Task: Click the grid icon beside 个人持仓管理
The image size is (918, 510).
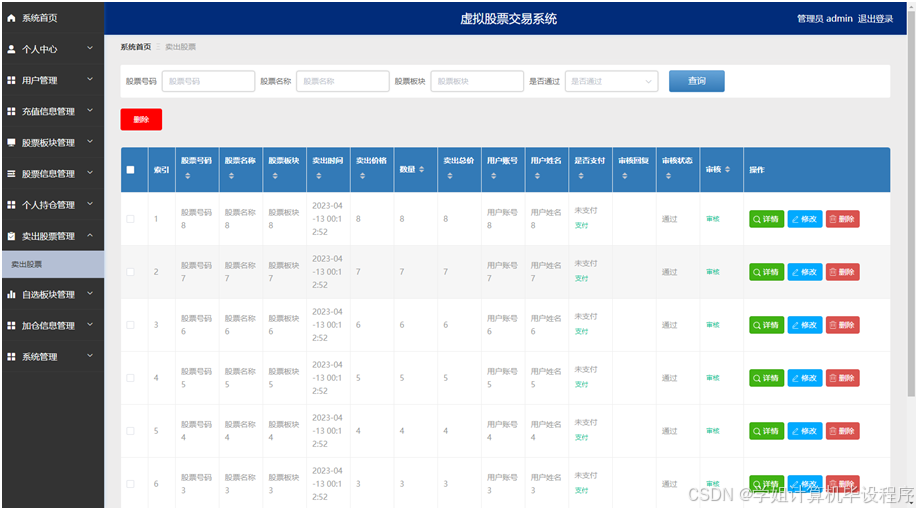Action: (x=11, y=205)
